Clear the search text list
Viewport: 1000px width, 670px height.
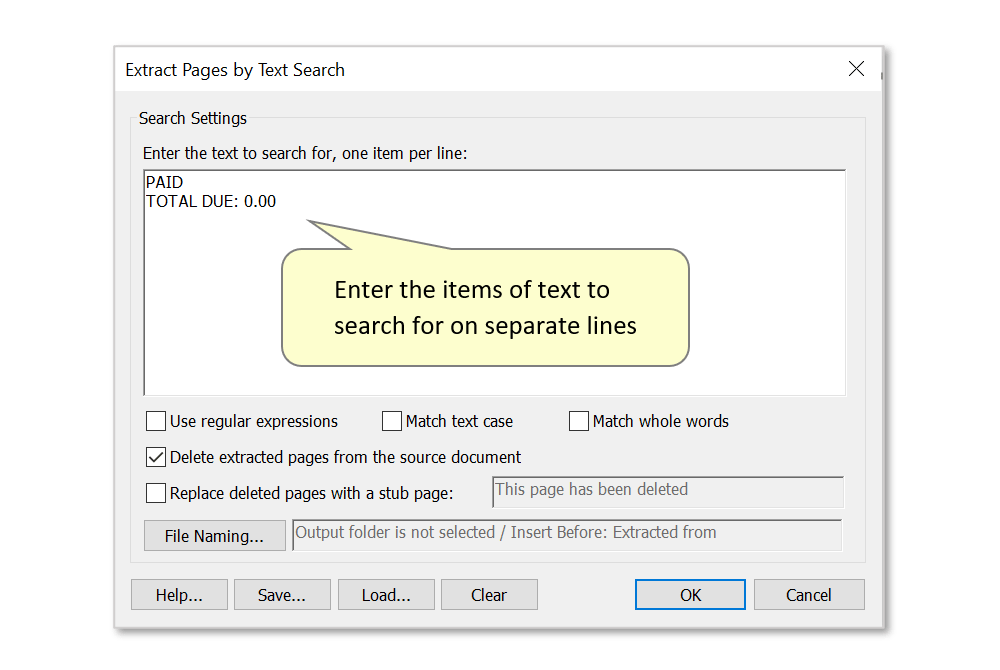click(x=489, y=594)
